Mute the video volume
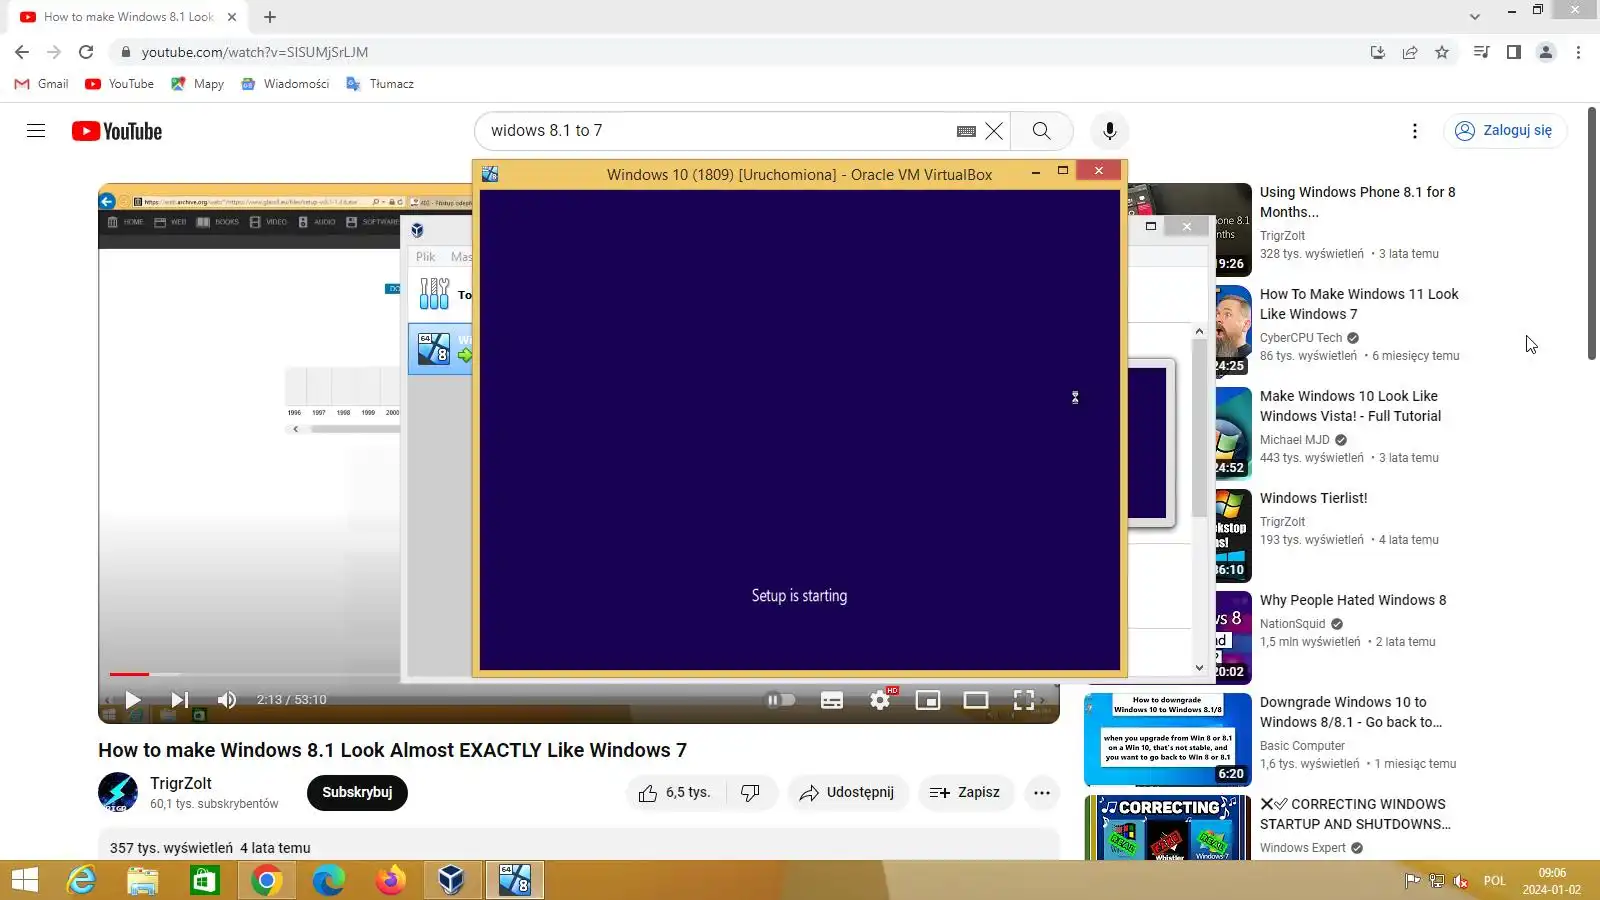Viewport: 1600px width, 900px height. coord(227,700)
